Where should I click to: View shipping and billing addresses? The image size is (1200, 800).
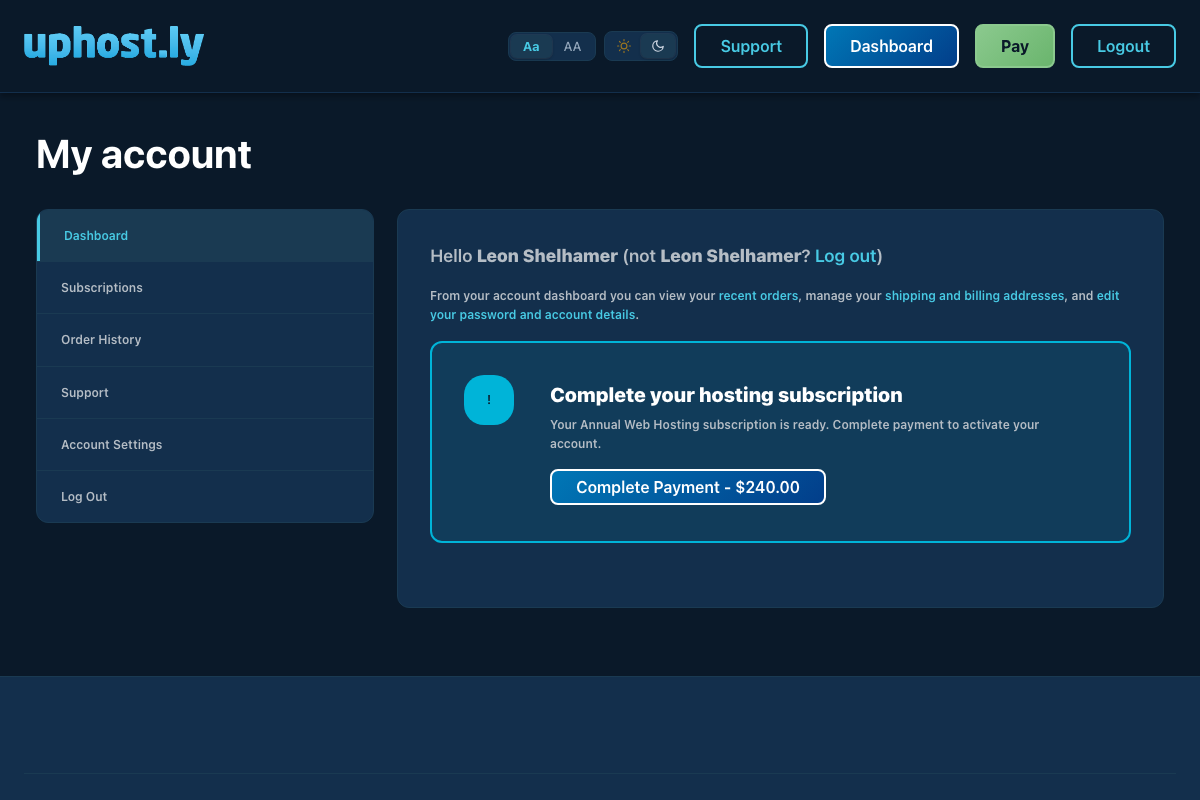click(974, 295)
